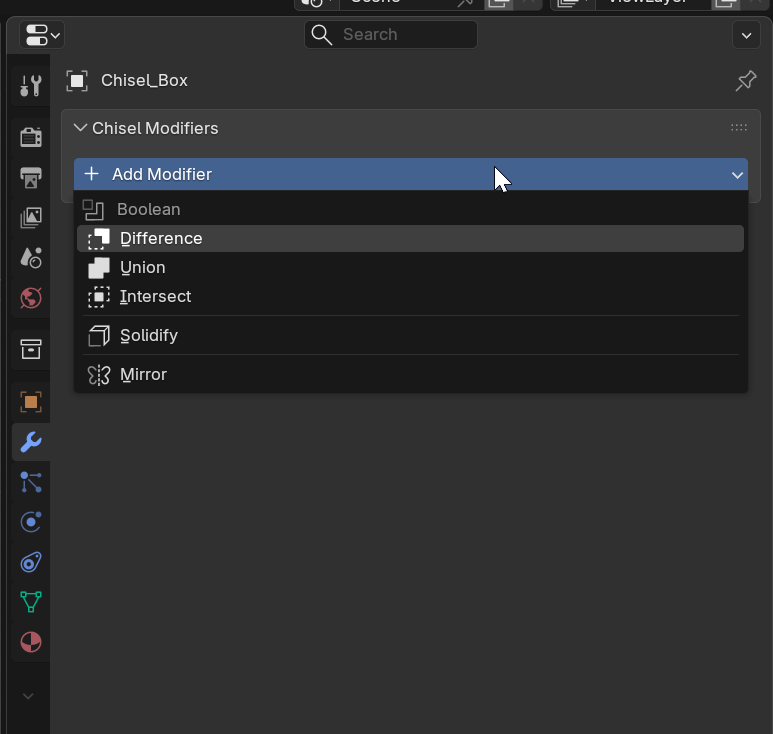Open the Particles properties tab
This screenshot has width=773, height=734.
[x=31, y=482]
